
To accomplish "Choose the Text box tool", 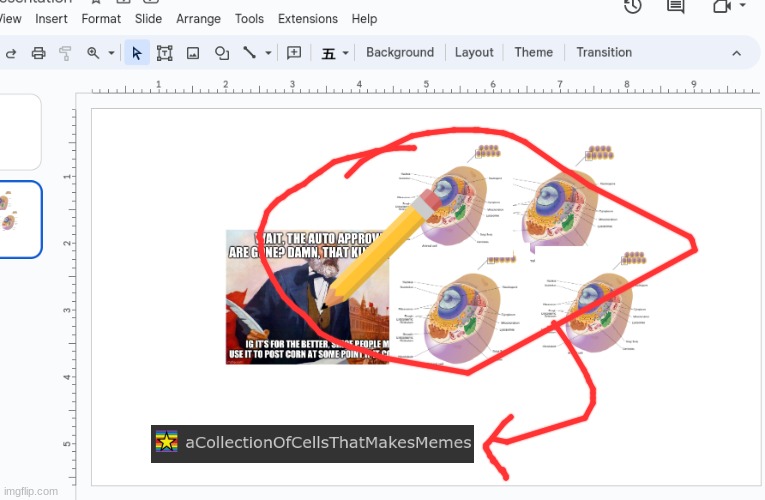I will 164,53.
